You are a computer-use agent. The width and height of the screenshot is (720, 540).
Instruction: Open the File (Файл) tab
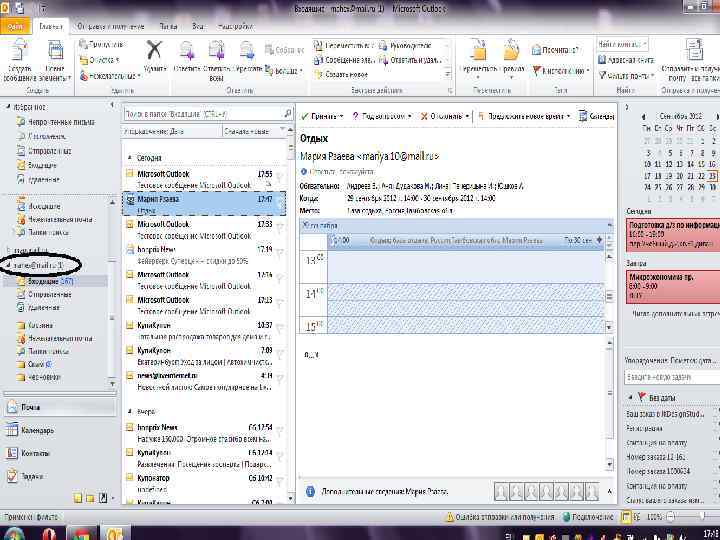coord(15,27)
